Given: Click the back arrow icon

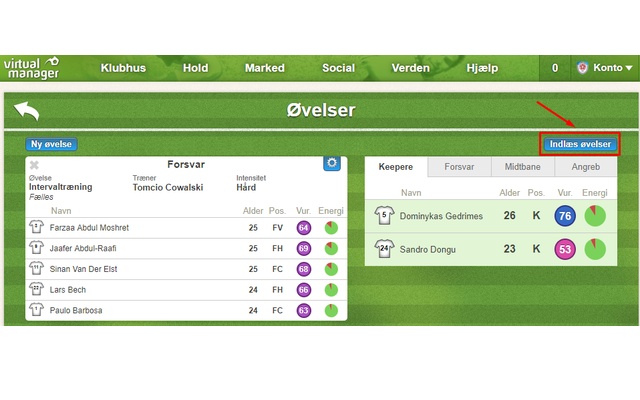Looking at the screenshot, I should pos(27,111).
